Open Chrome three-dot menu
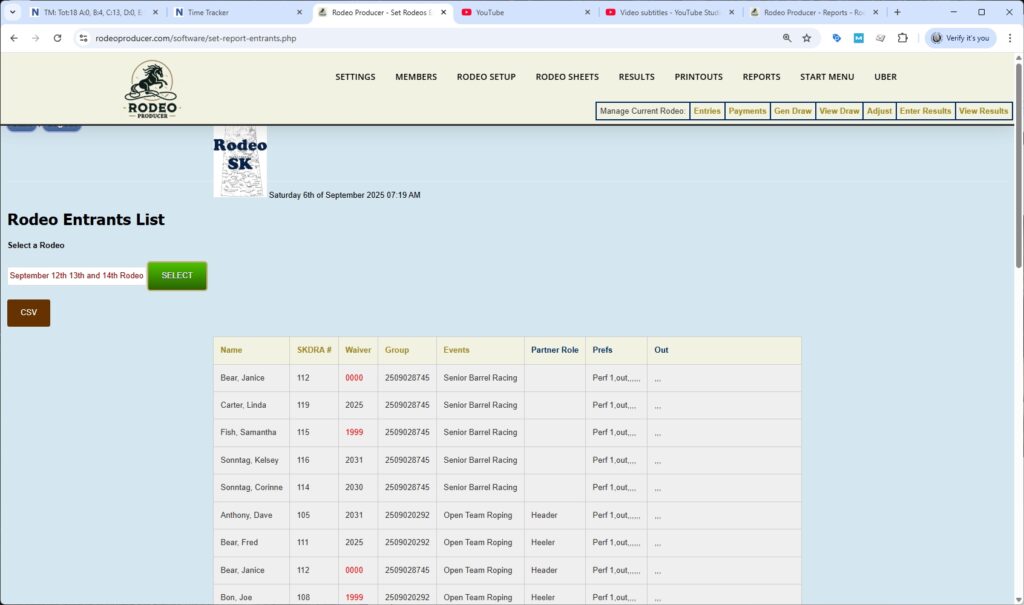Viewport: 1024px width, 605px height. (x=1007, y=38)
